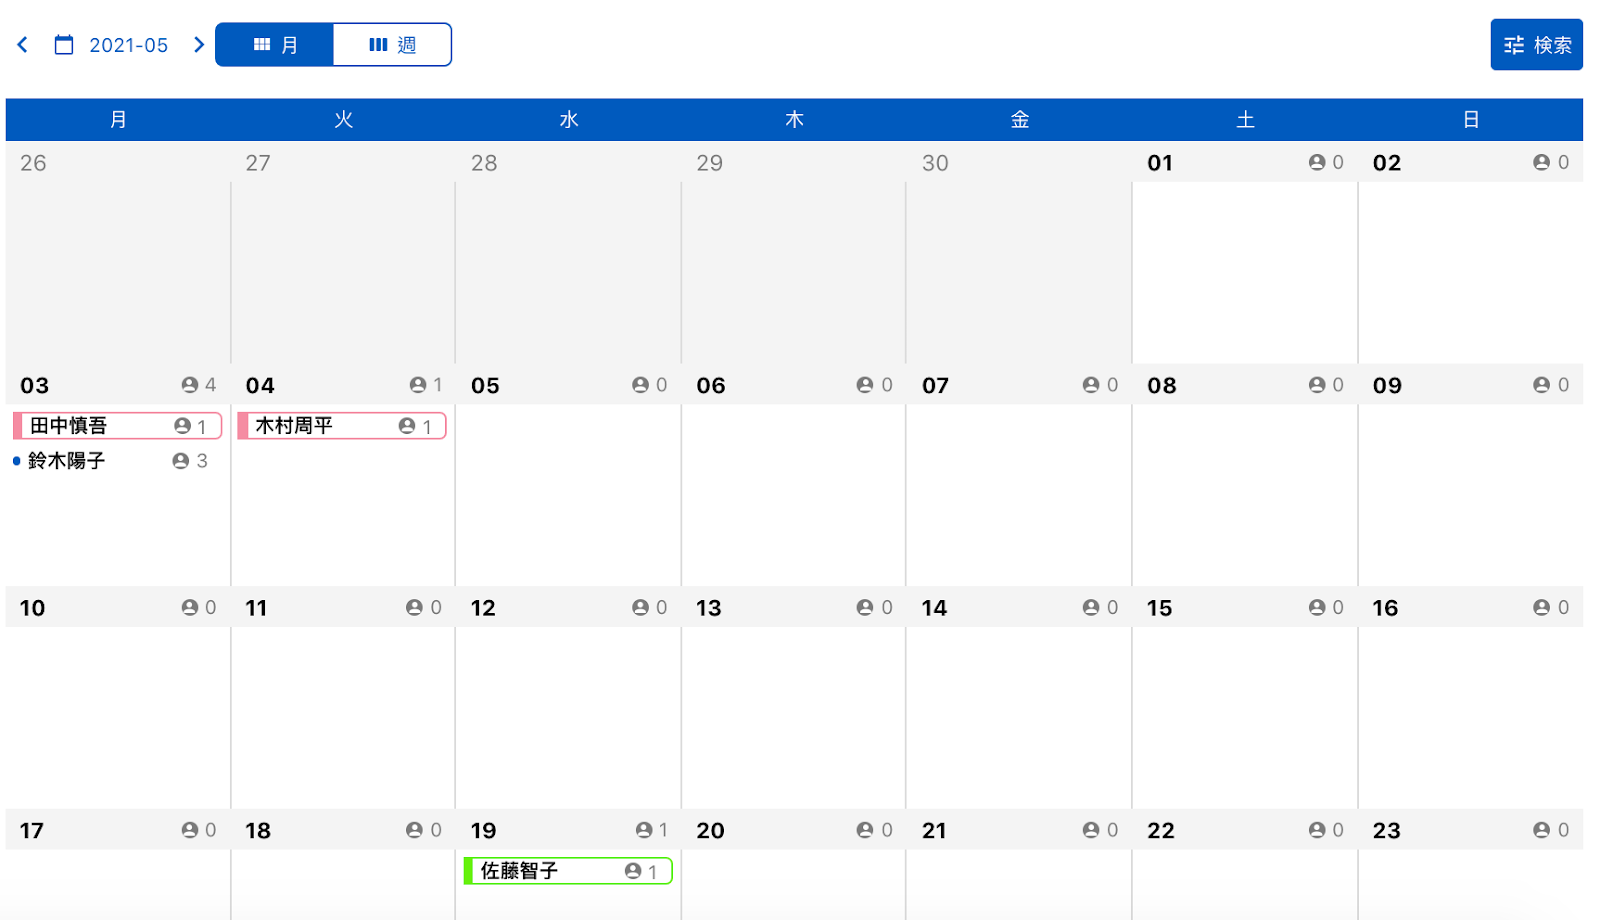Click person count icon for day 10
The height and width of the screenshot is (920, 1600).
click(190, 607)
